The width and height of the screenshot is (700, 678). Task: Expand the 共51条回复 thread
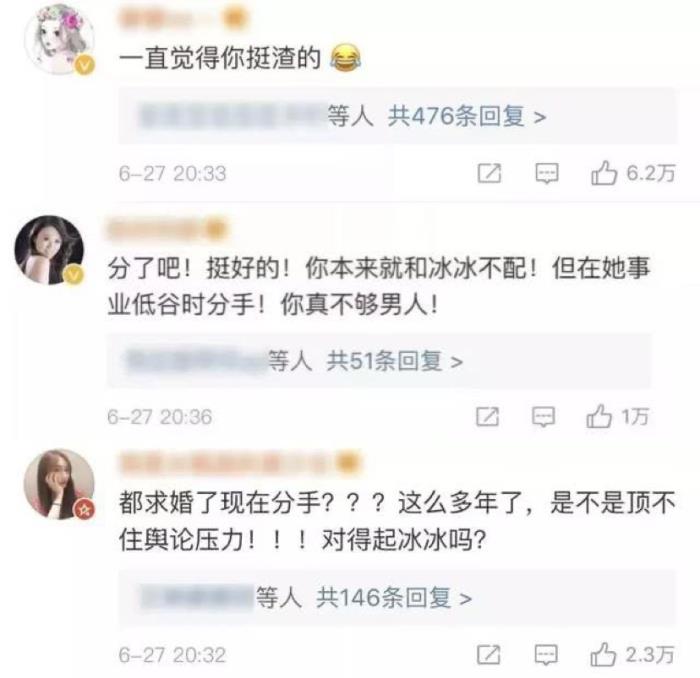coord(395,361)
